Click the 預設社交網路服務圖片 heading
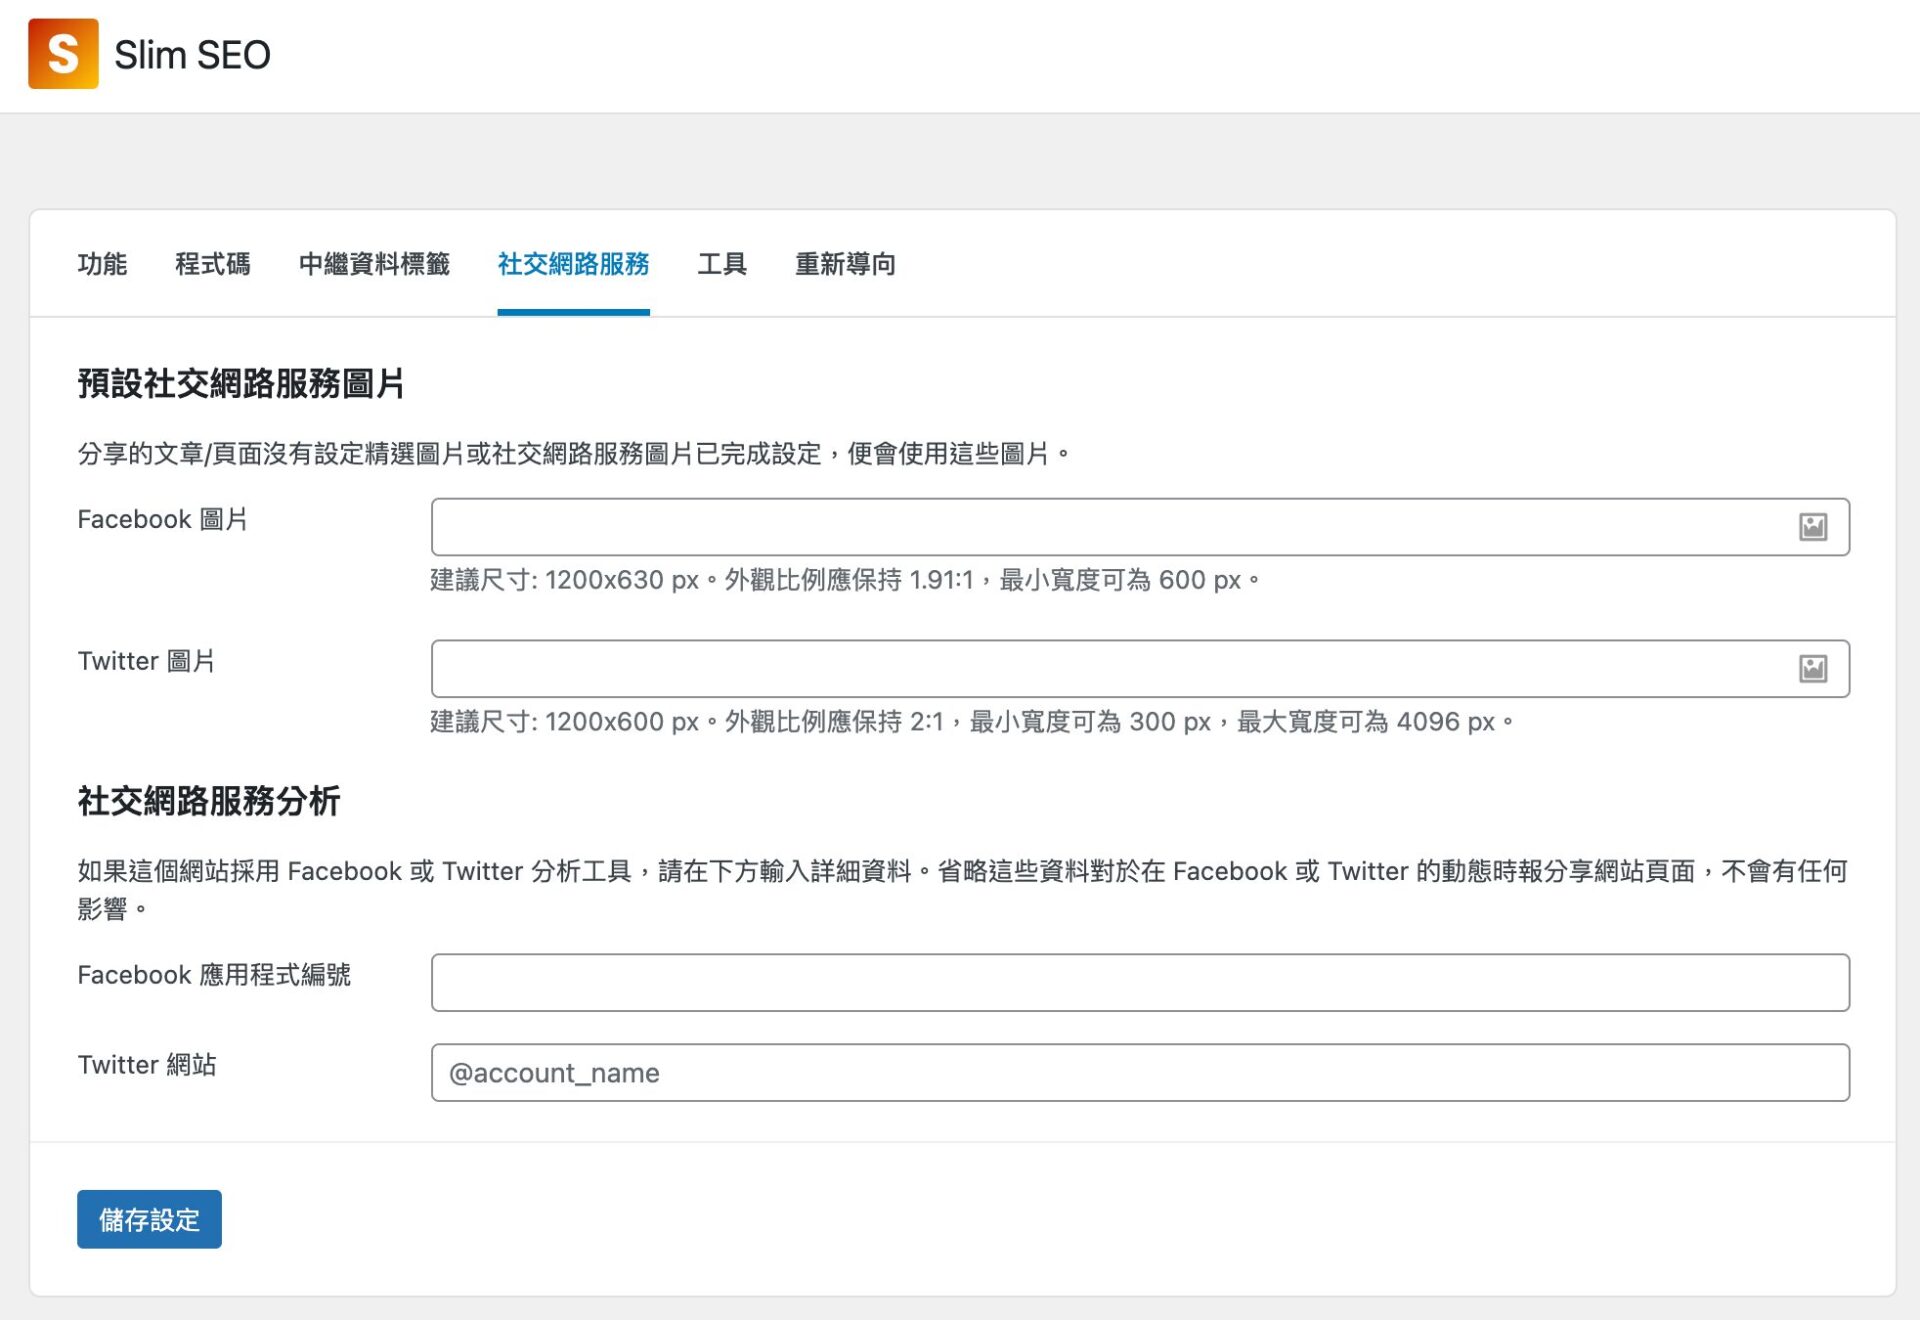Screen dimensions: 1920x1320 tap(241, 383)
